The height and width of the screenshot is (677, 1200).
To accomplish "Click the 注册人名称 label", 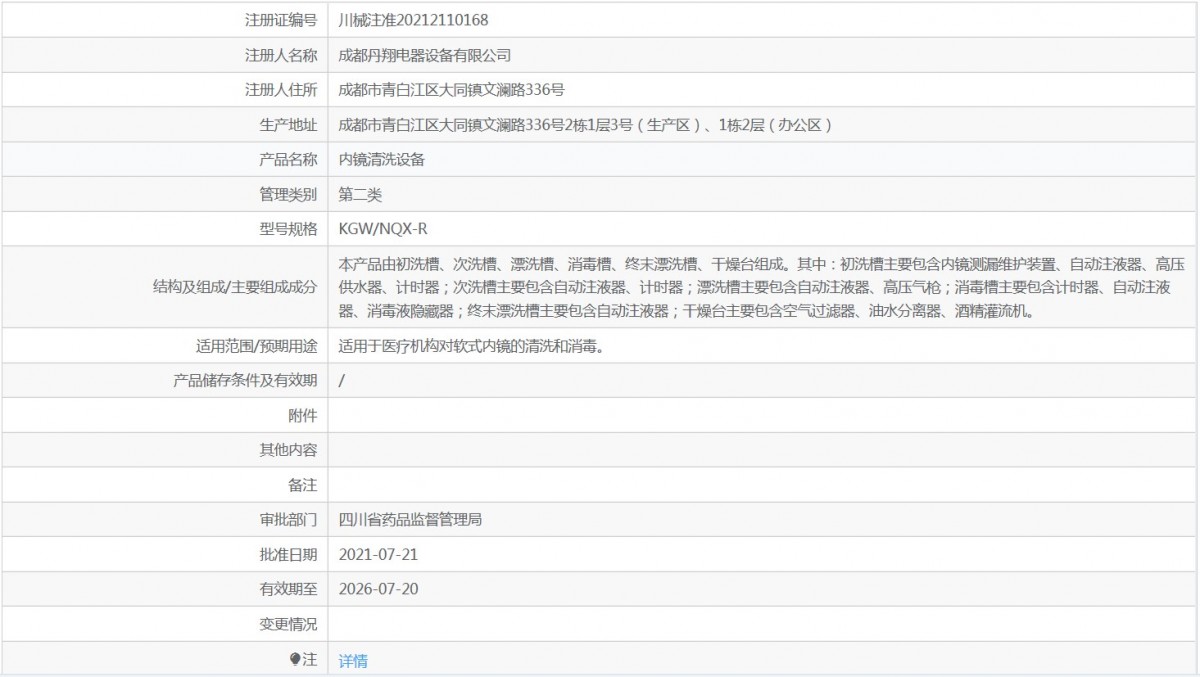I will (281, 54).
